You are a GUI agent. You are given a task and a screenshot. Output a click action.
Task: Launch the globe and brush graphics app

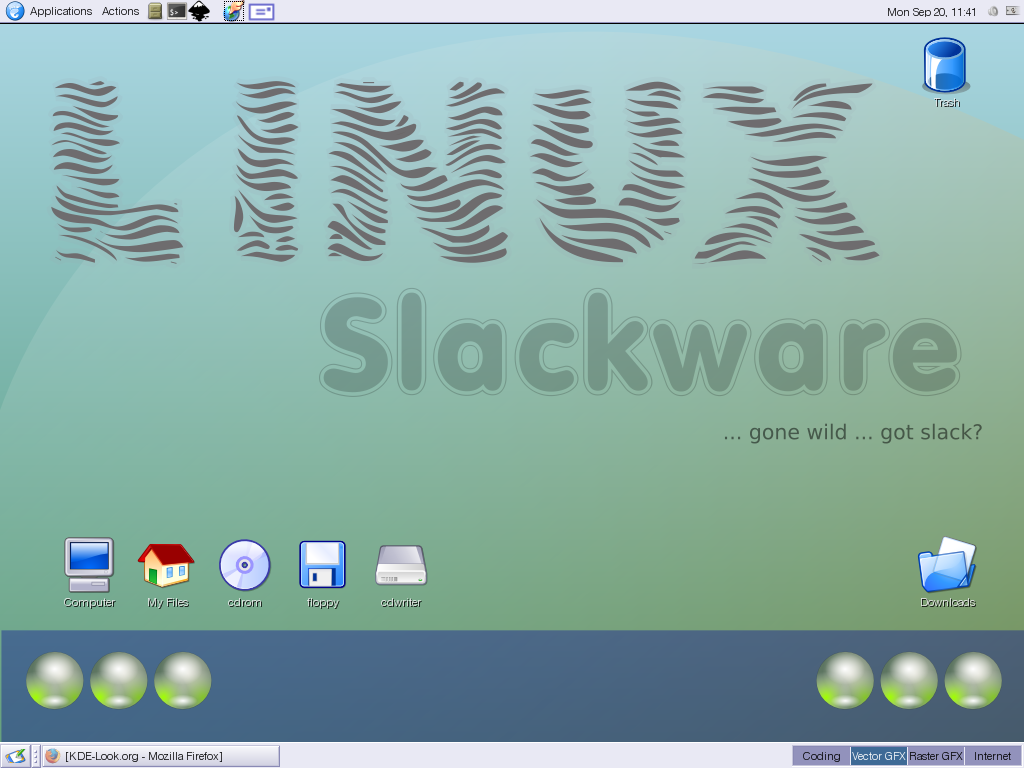point(233,11)
